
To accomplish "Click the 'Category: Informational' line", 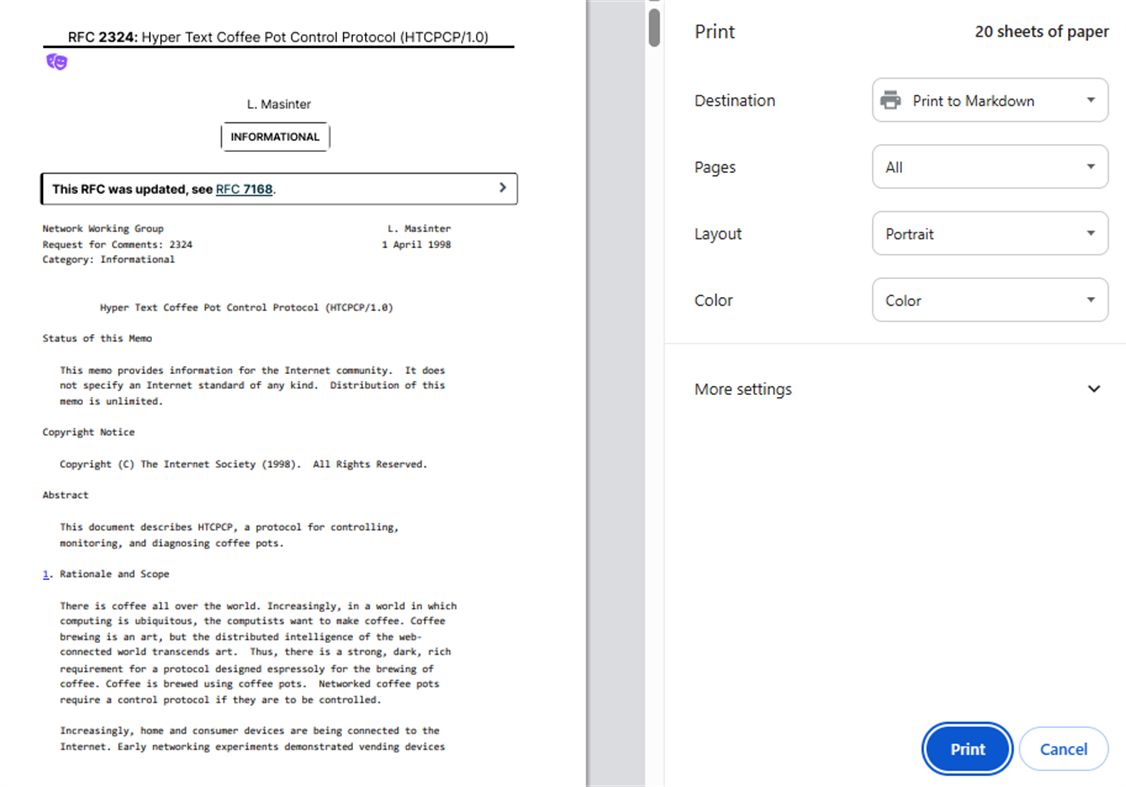I will tap(108, 260).
